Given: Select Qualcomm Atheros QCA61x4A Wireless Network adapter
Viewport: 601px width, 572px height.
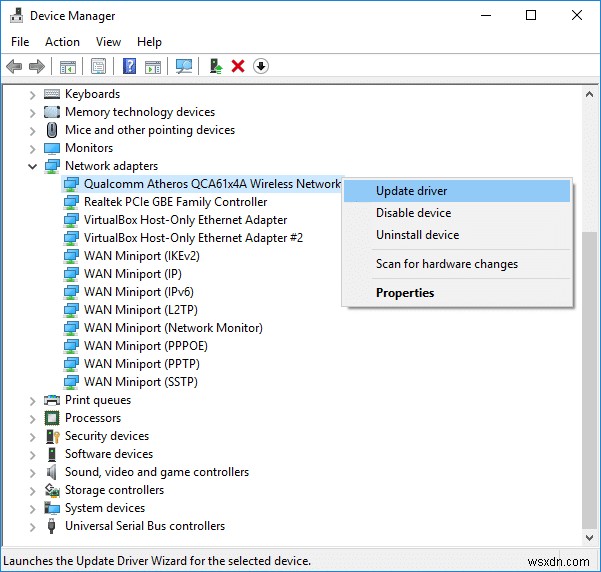Looking at the screenshot, I should [202, 184].
